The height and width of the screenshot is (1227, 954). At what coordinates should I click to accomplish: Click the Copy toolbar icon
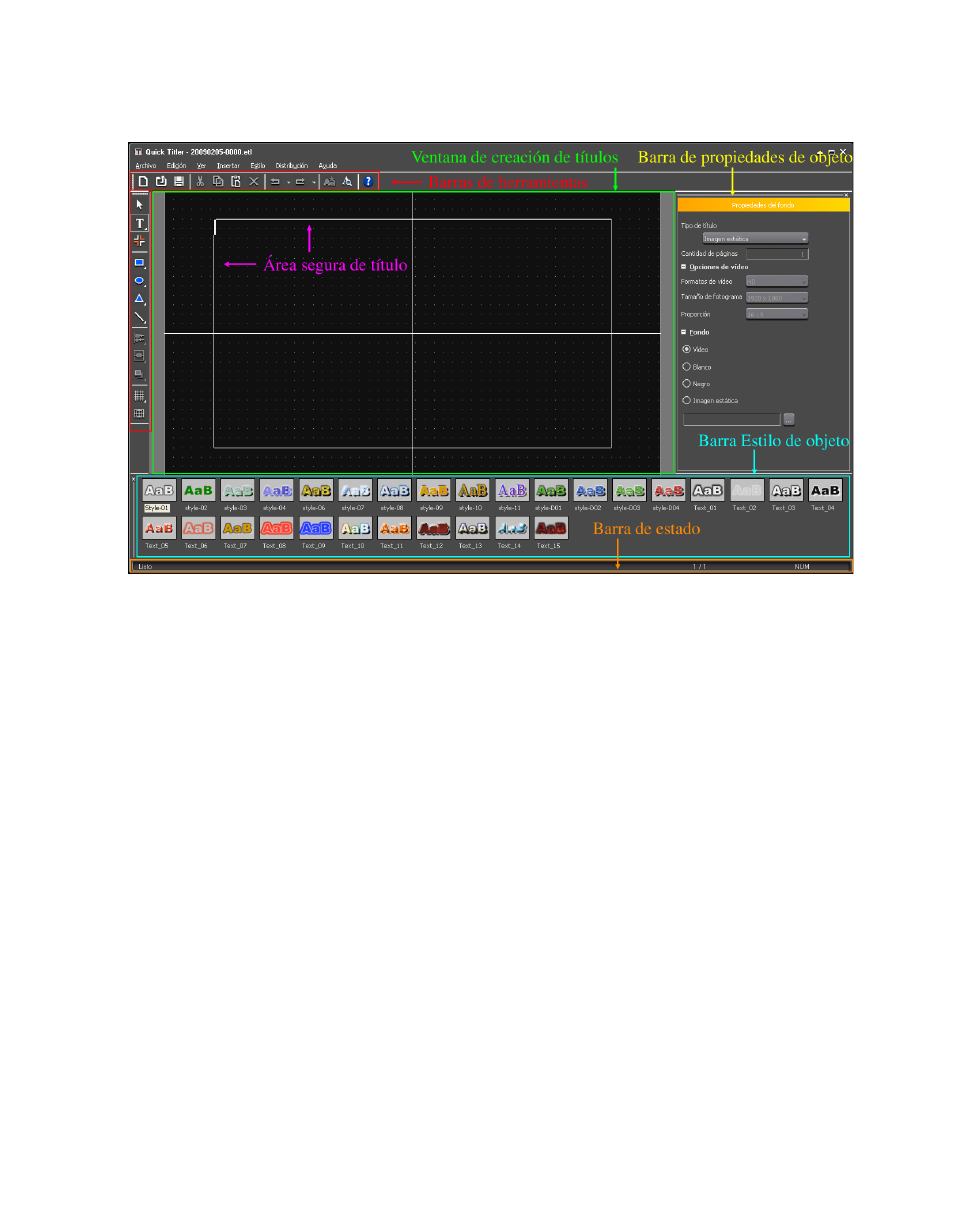pos(218,182)
